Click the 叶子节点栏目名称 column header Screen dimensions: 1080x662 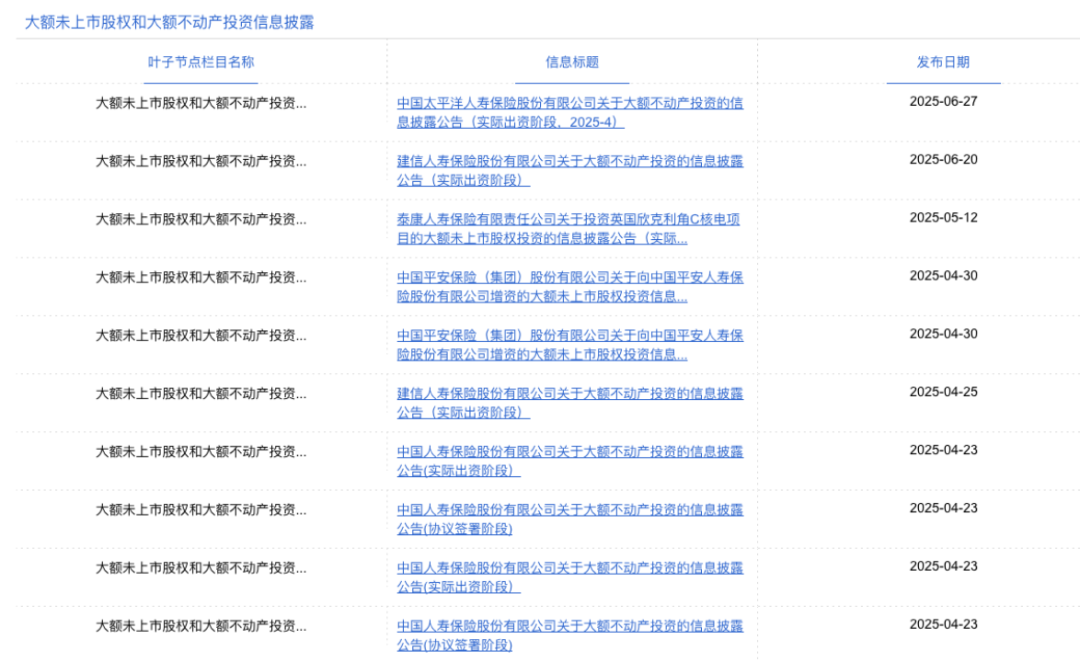[201, 62]
